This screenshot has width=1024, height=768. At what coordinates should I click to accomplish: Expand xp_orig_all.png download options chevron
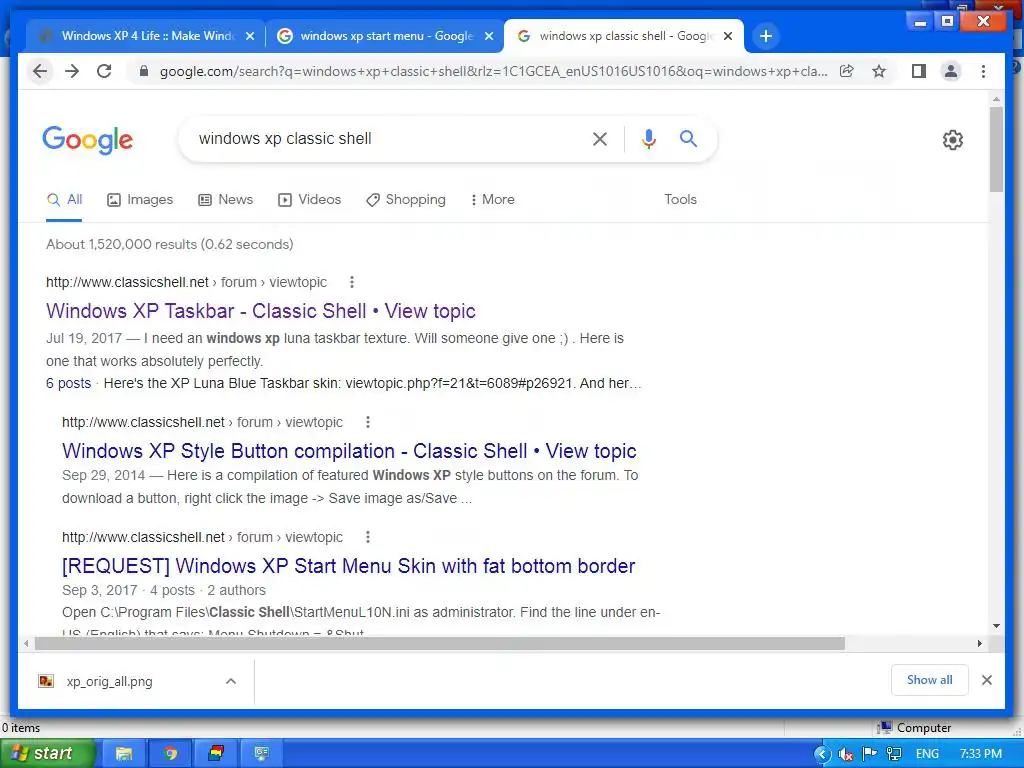[231, 681]
